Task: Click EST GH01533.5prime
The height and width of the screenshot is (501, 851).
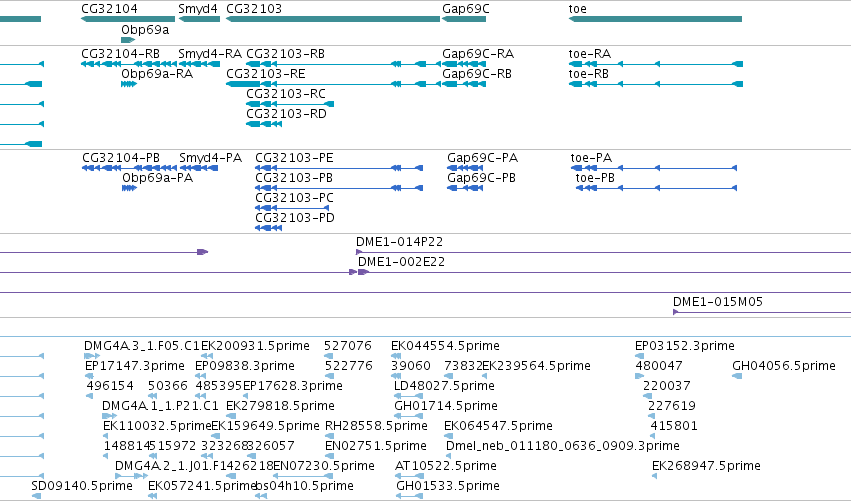Action: coord(448,487)
